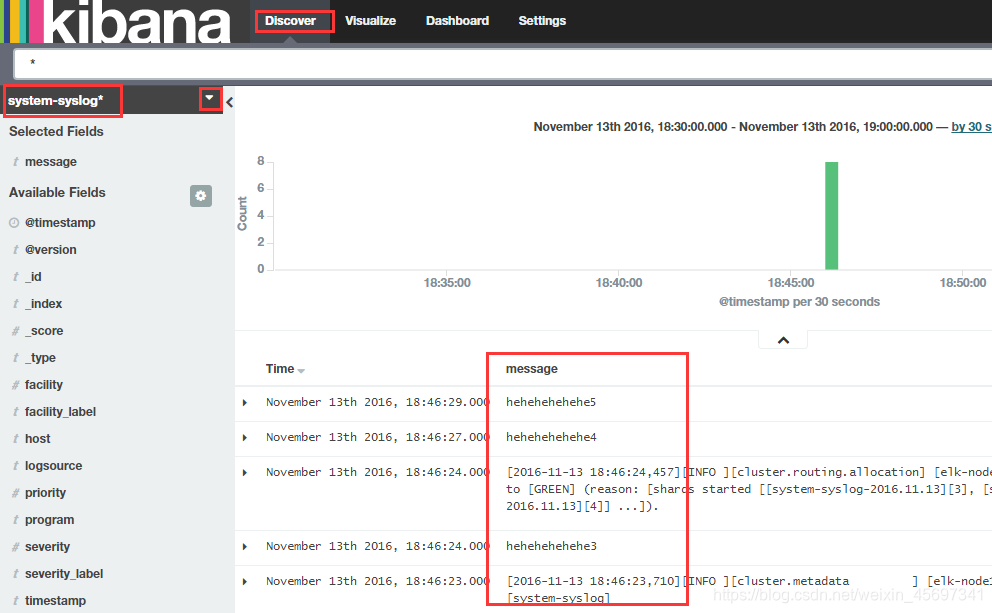Image resolution: width=992 pixels, height=613 pixels.
Task: Open the index pattern dropdown arrow
Action: click(x=209, y=99)
